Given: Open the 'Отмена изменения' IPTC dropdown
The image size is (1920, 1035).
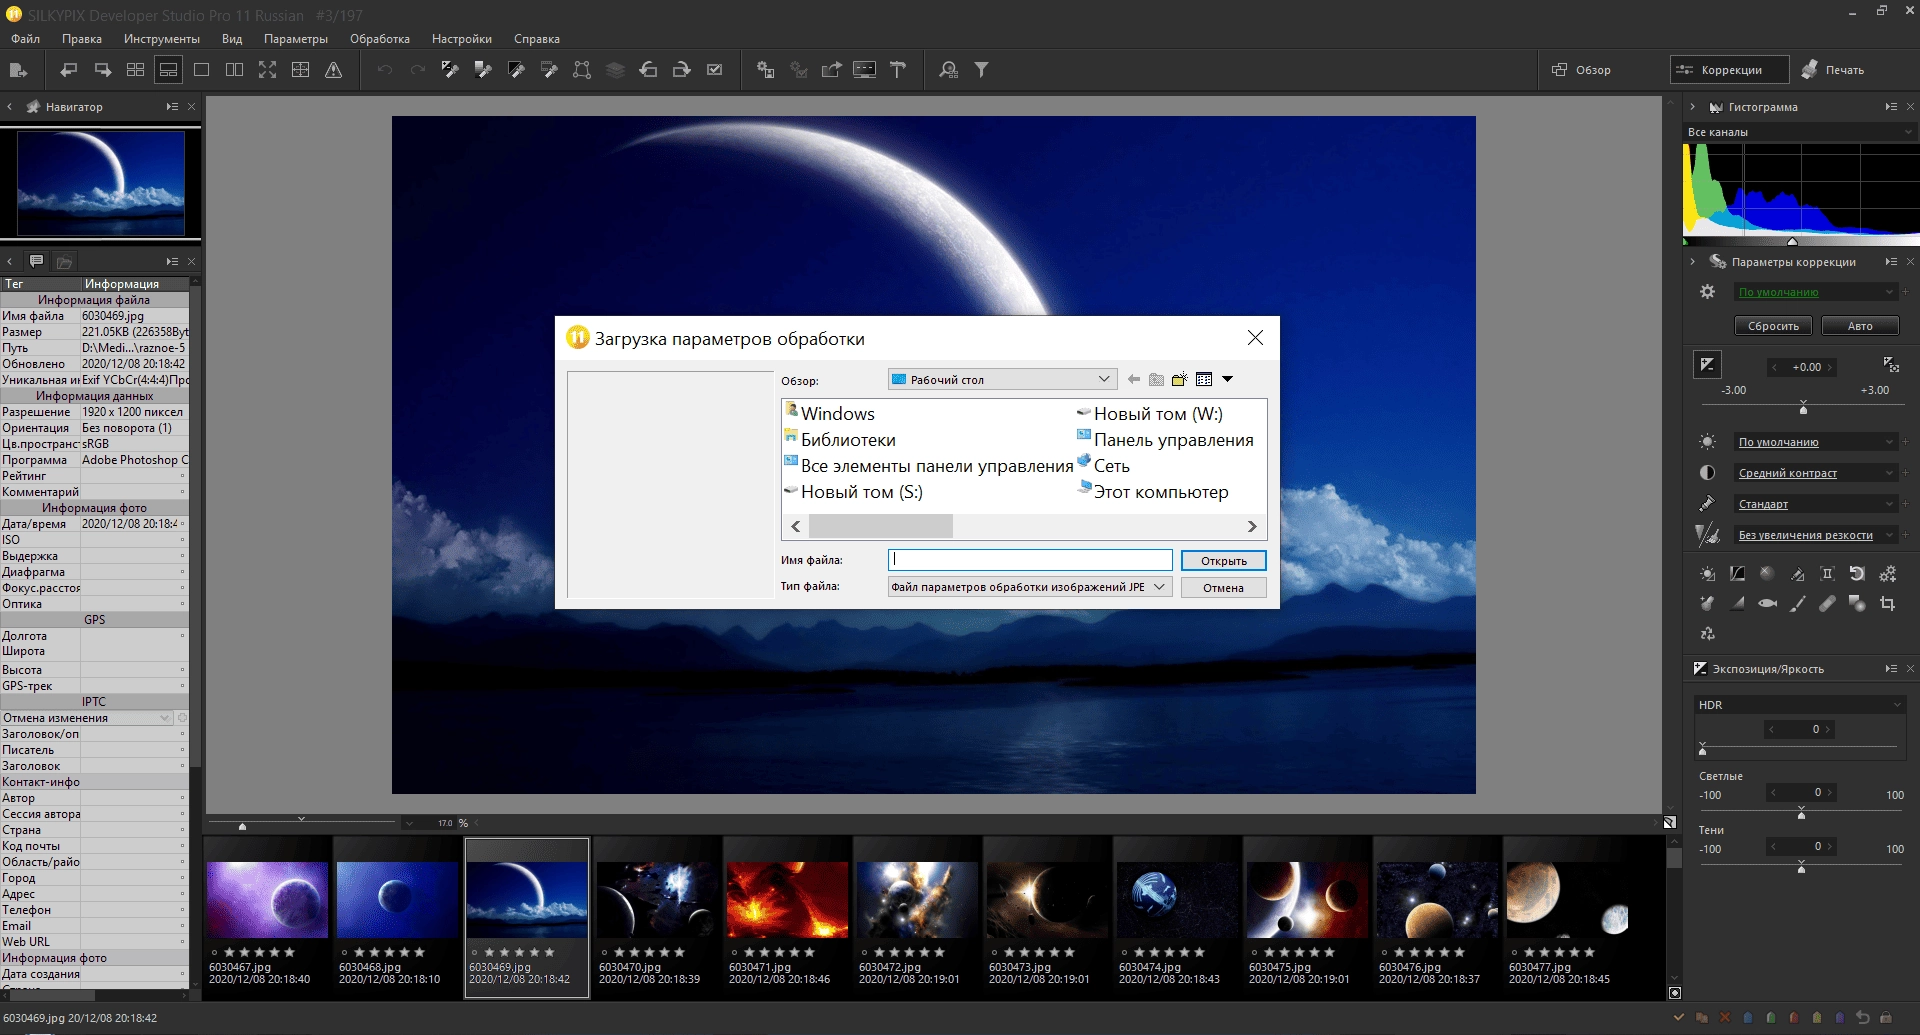Looking at the screenshot, I should point(87,718).
